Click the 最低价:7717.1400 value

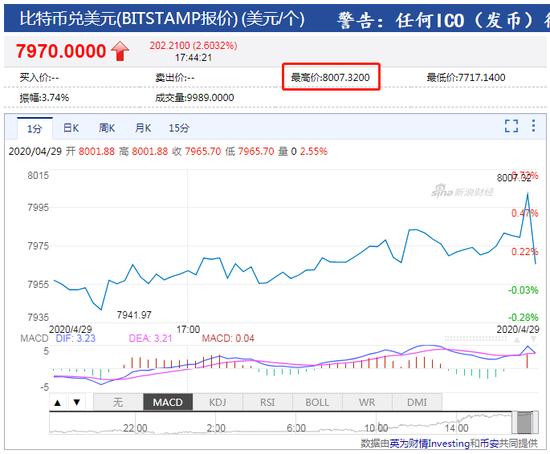click(466, 77)
